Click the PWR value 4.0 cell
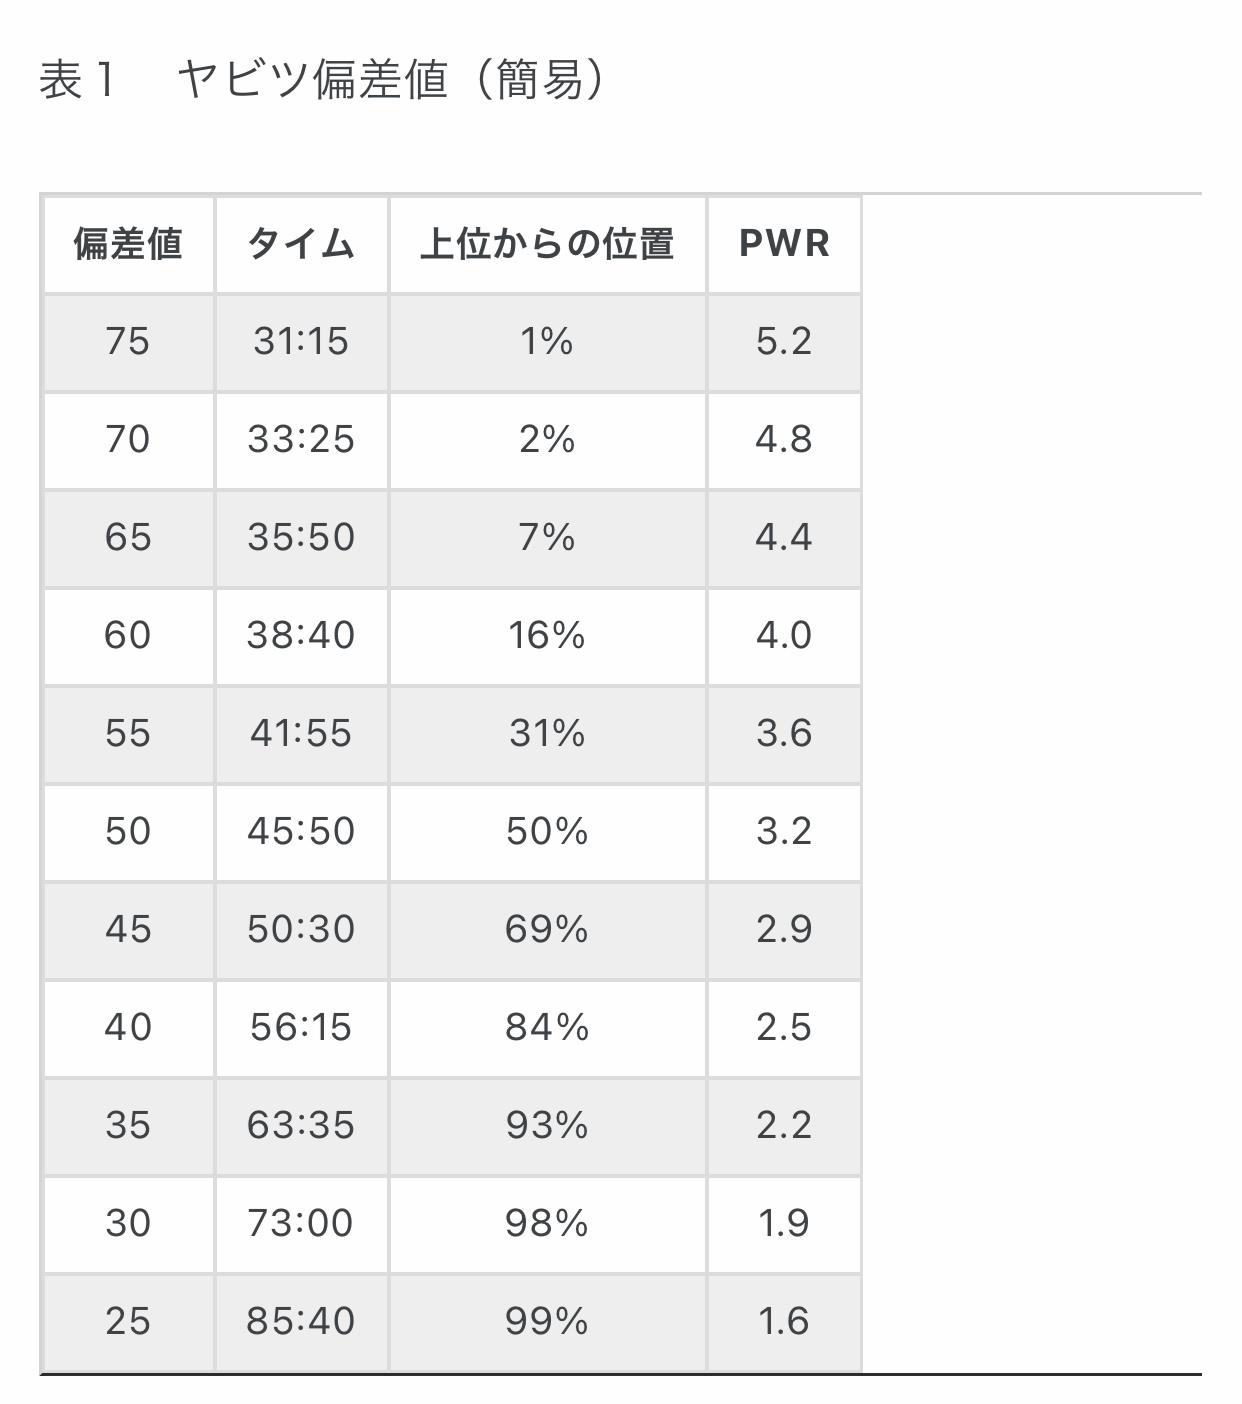Image resolution: width=1242 pixels, height=1404 pixels. click(784, 636)
